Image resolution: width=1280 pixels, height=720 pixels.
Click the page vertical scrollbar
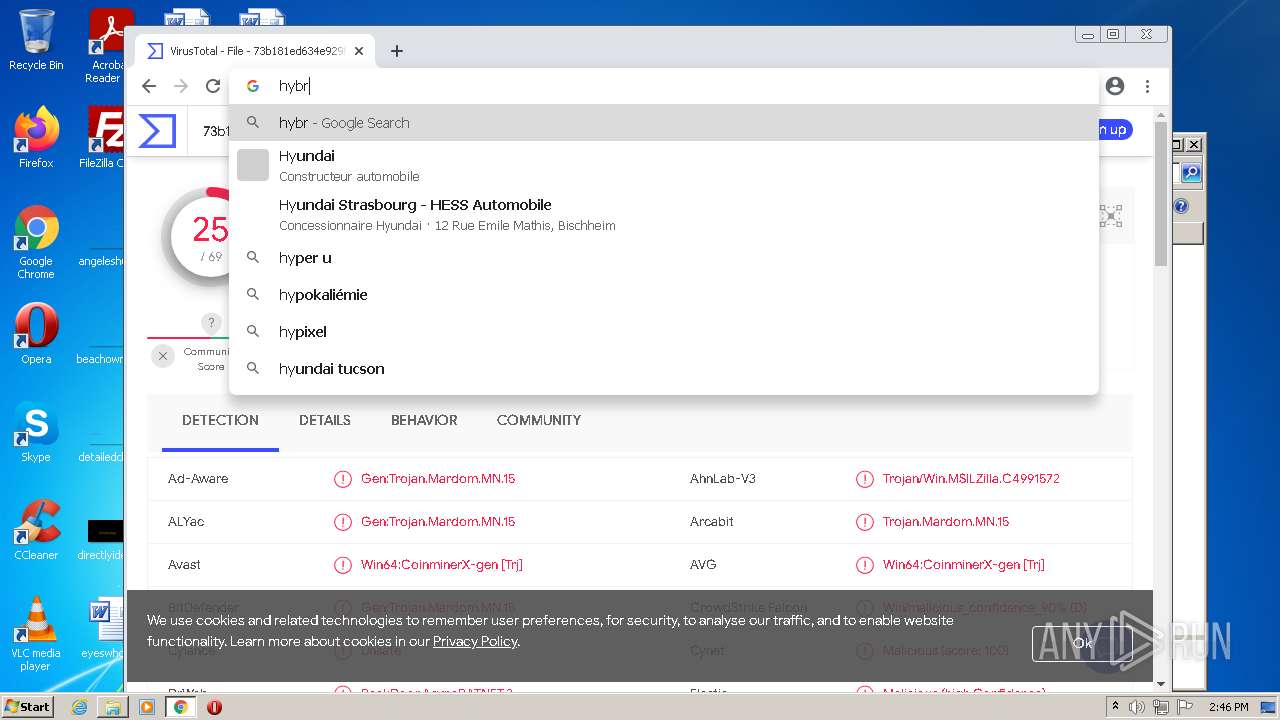[x=1161, y=195]
